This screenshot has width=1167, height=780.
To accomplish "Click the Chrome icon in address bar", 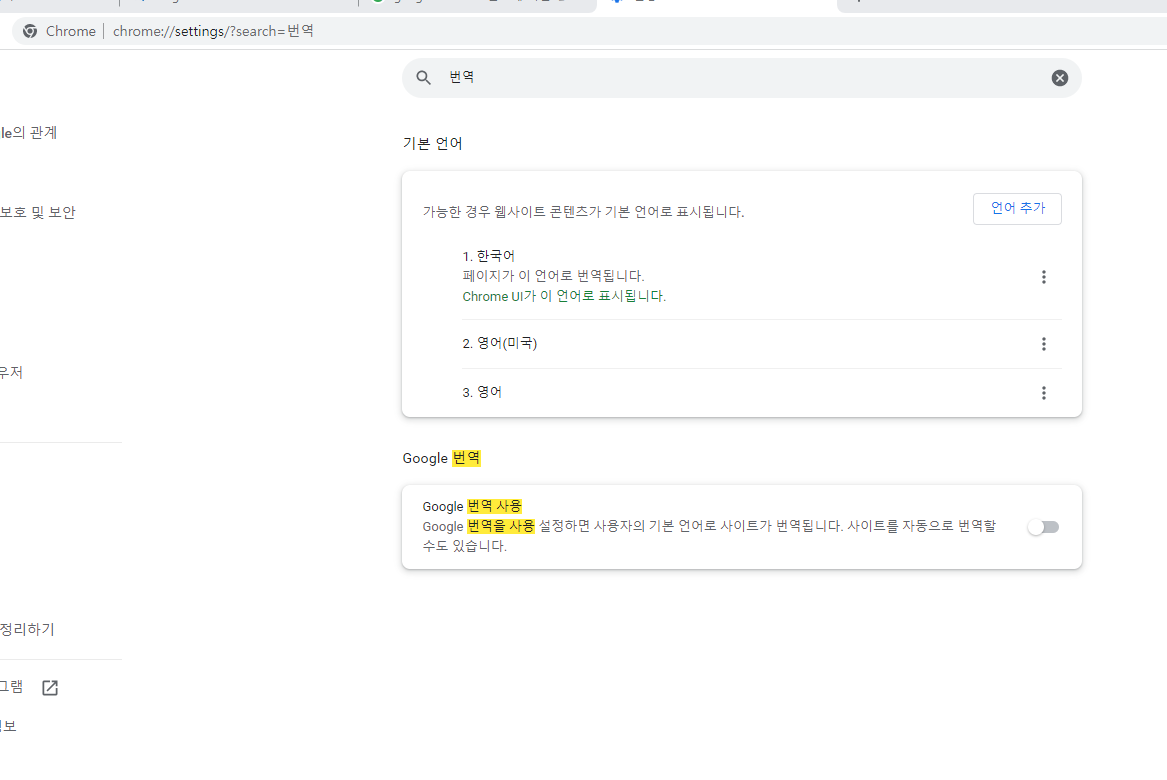I will click(x=30, y=31).
